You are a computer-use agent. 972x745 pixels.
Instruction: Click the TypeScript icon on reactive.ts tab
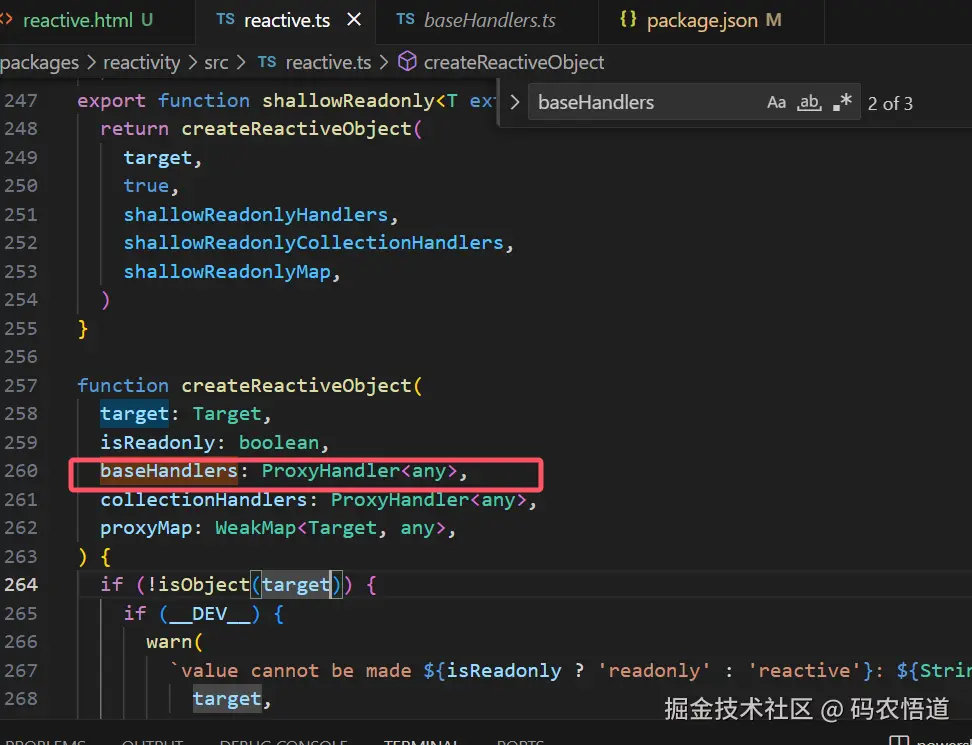pos(225,20)
